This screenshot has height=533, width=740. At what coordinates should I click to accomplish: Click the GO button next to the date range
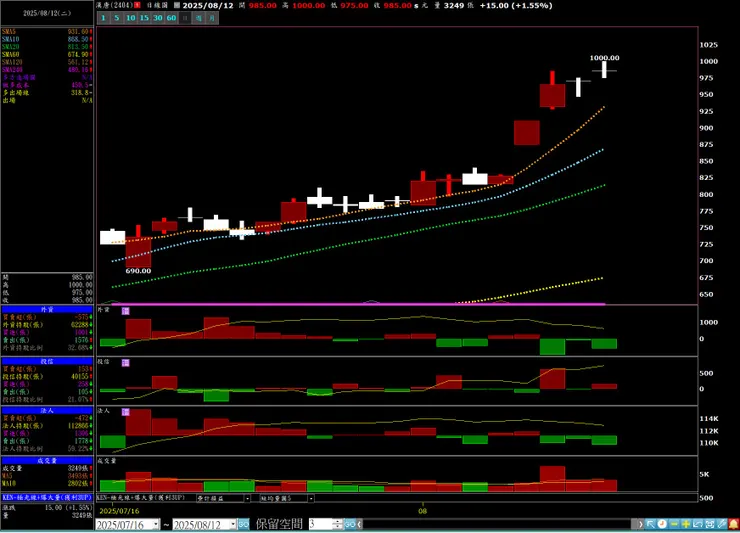(243, 524)
